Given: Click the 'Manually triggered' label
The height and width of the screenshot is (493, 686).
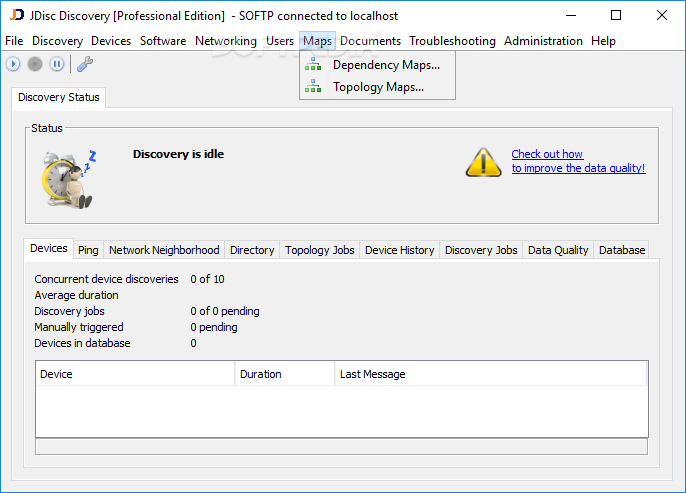Looking at the screenshot, I should click(79, 327).
